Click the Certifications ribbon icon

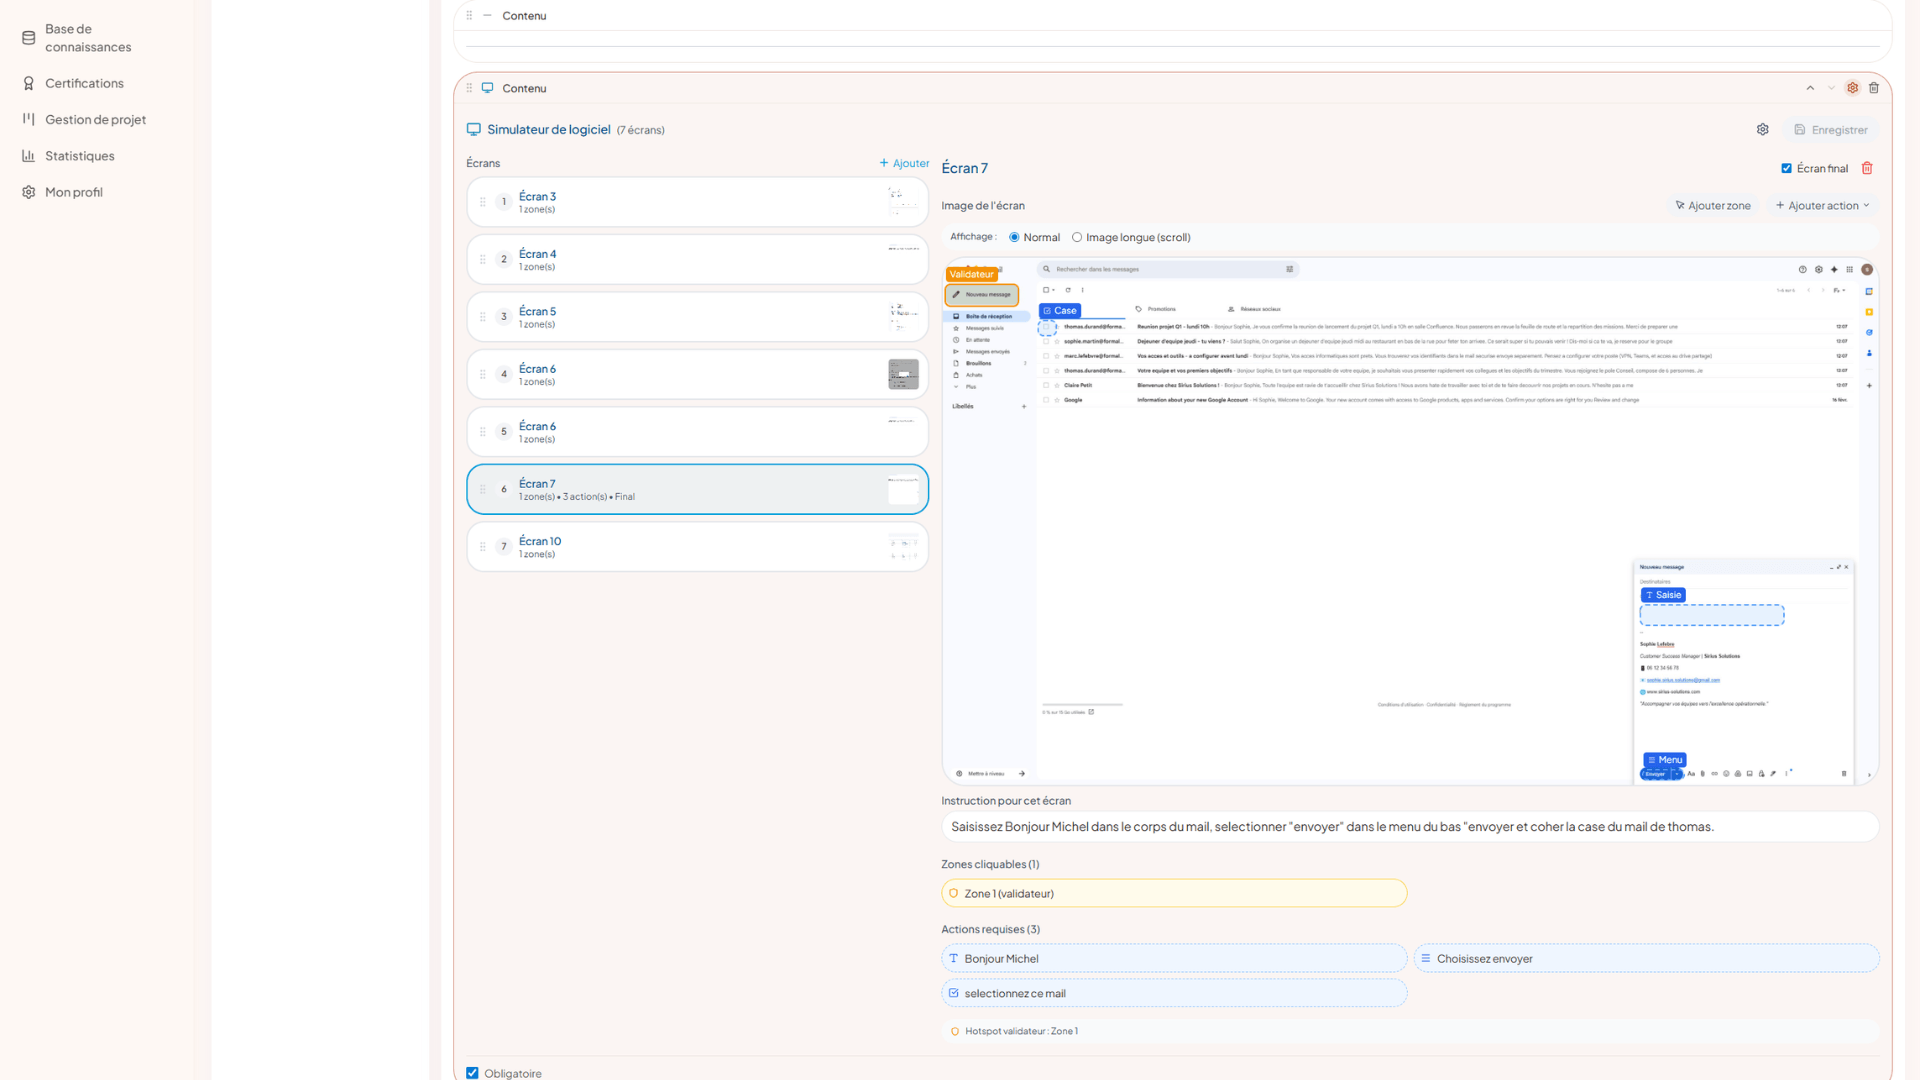pos(29,83)
